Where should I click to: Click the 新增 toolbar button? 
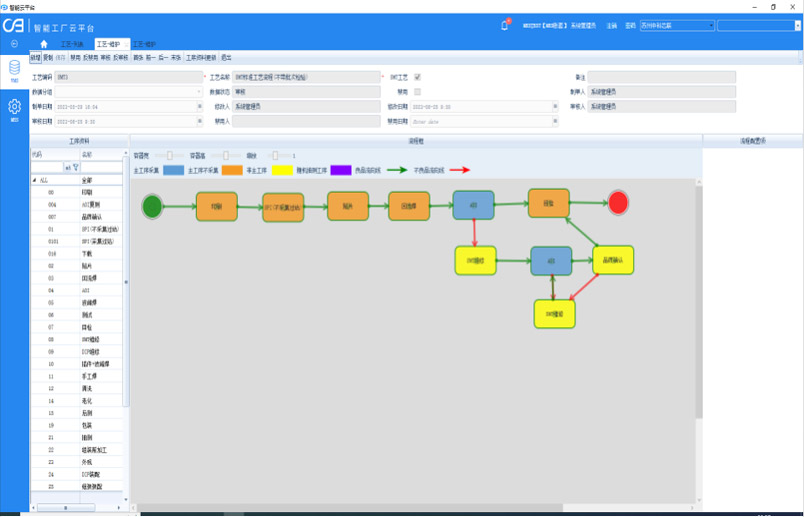[x=35, y=58]
